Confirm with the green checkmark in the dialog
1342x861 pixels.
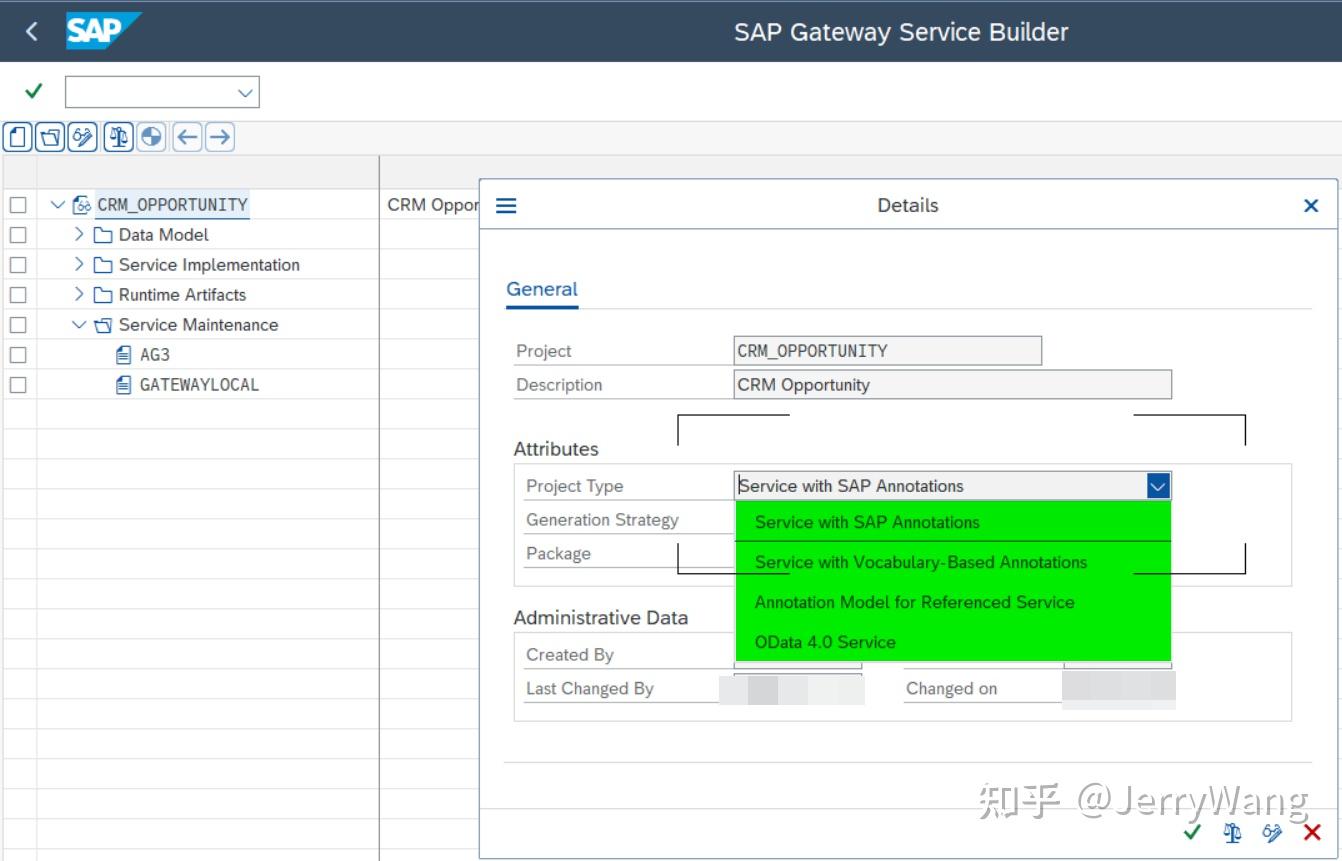pyautogui.click(x=1191, y=832)
